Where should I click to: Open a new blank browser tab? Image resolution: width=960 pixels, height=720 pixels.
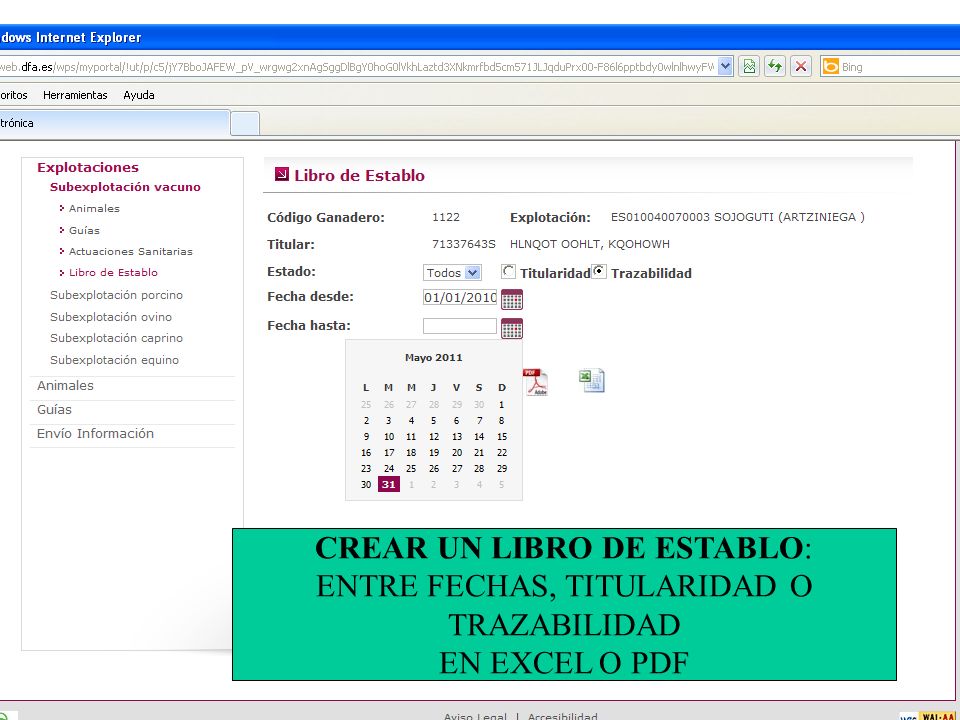[x=245, y=123]
